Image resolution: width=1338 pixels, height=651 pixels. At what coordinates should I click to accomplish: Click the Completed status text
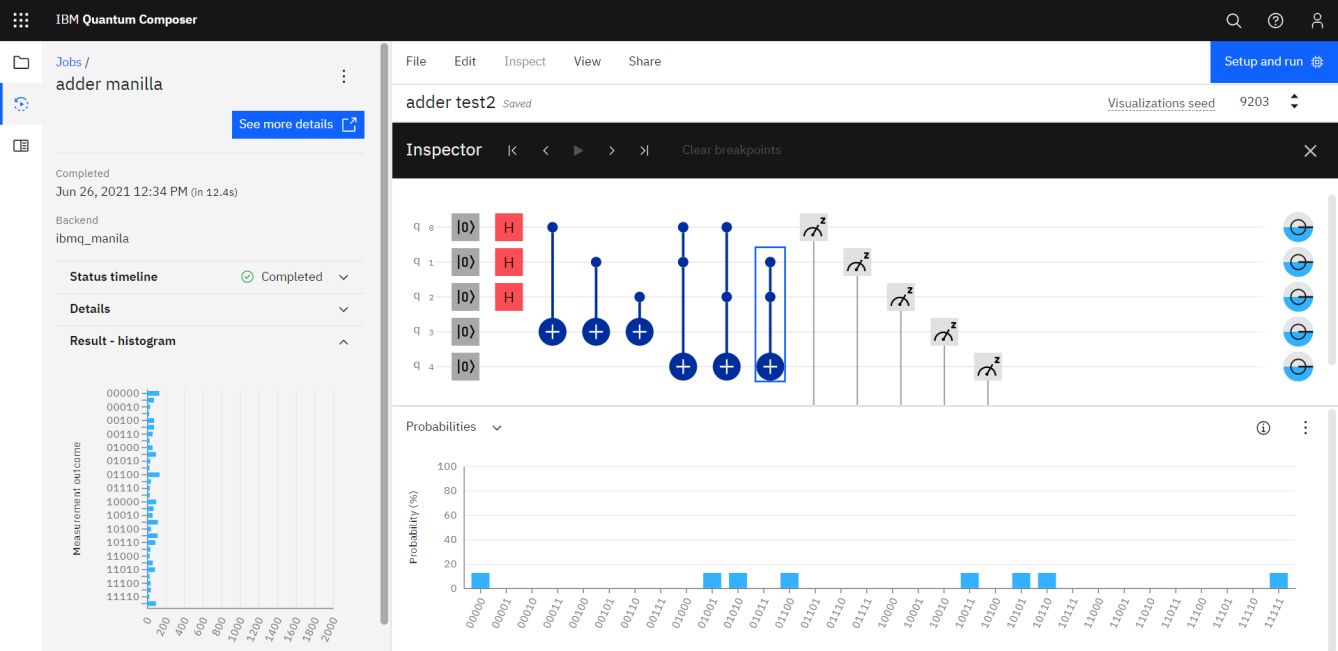tap(292, 277)
